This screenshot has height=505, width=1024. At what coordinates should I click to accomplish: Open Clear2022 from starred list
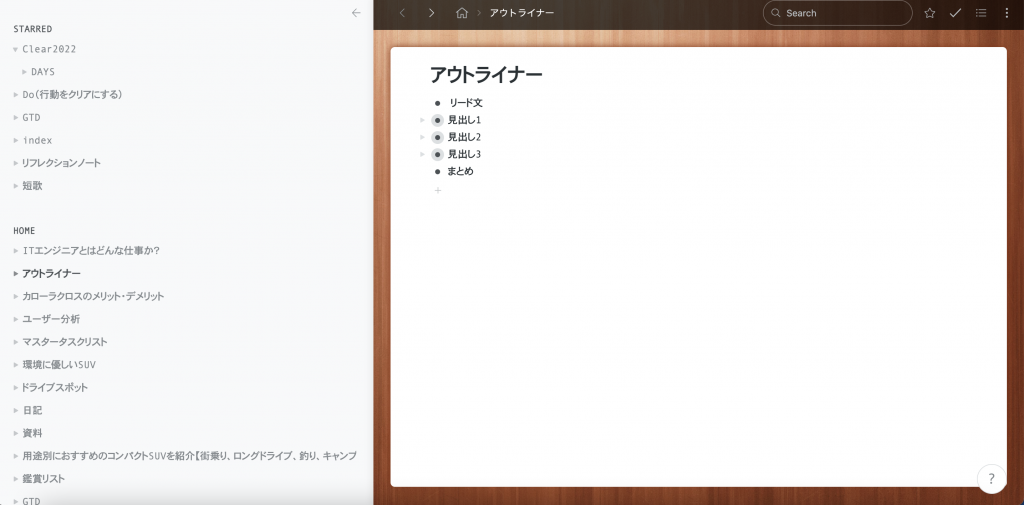coord(49,49)
